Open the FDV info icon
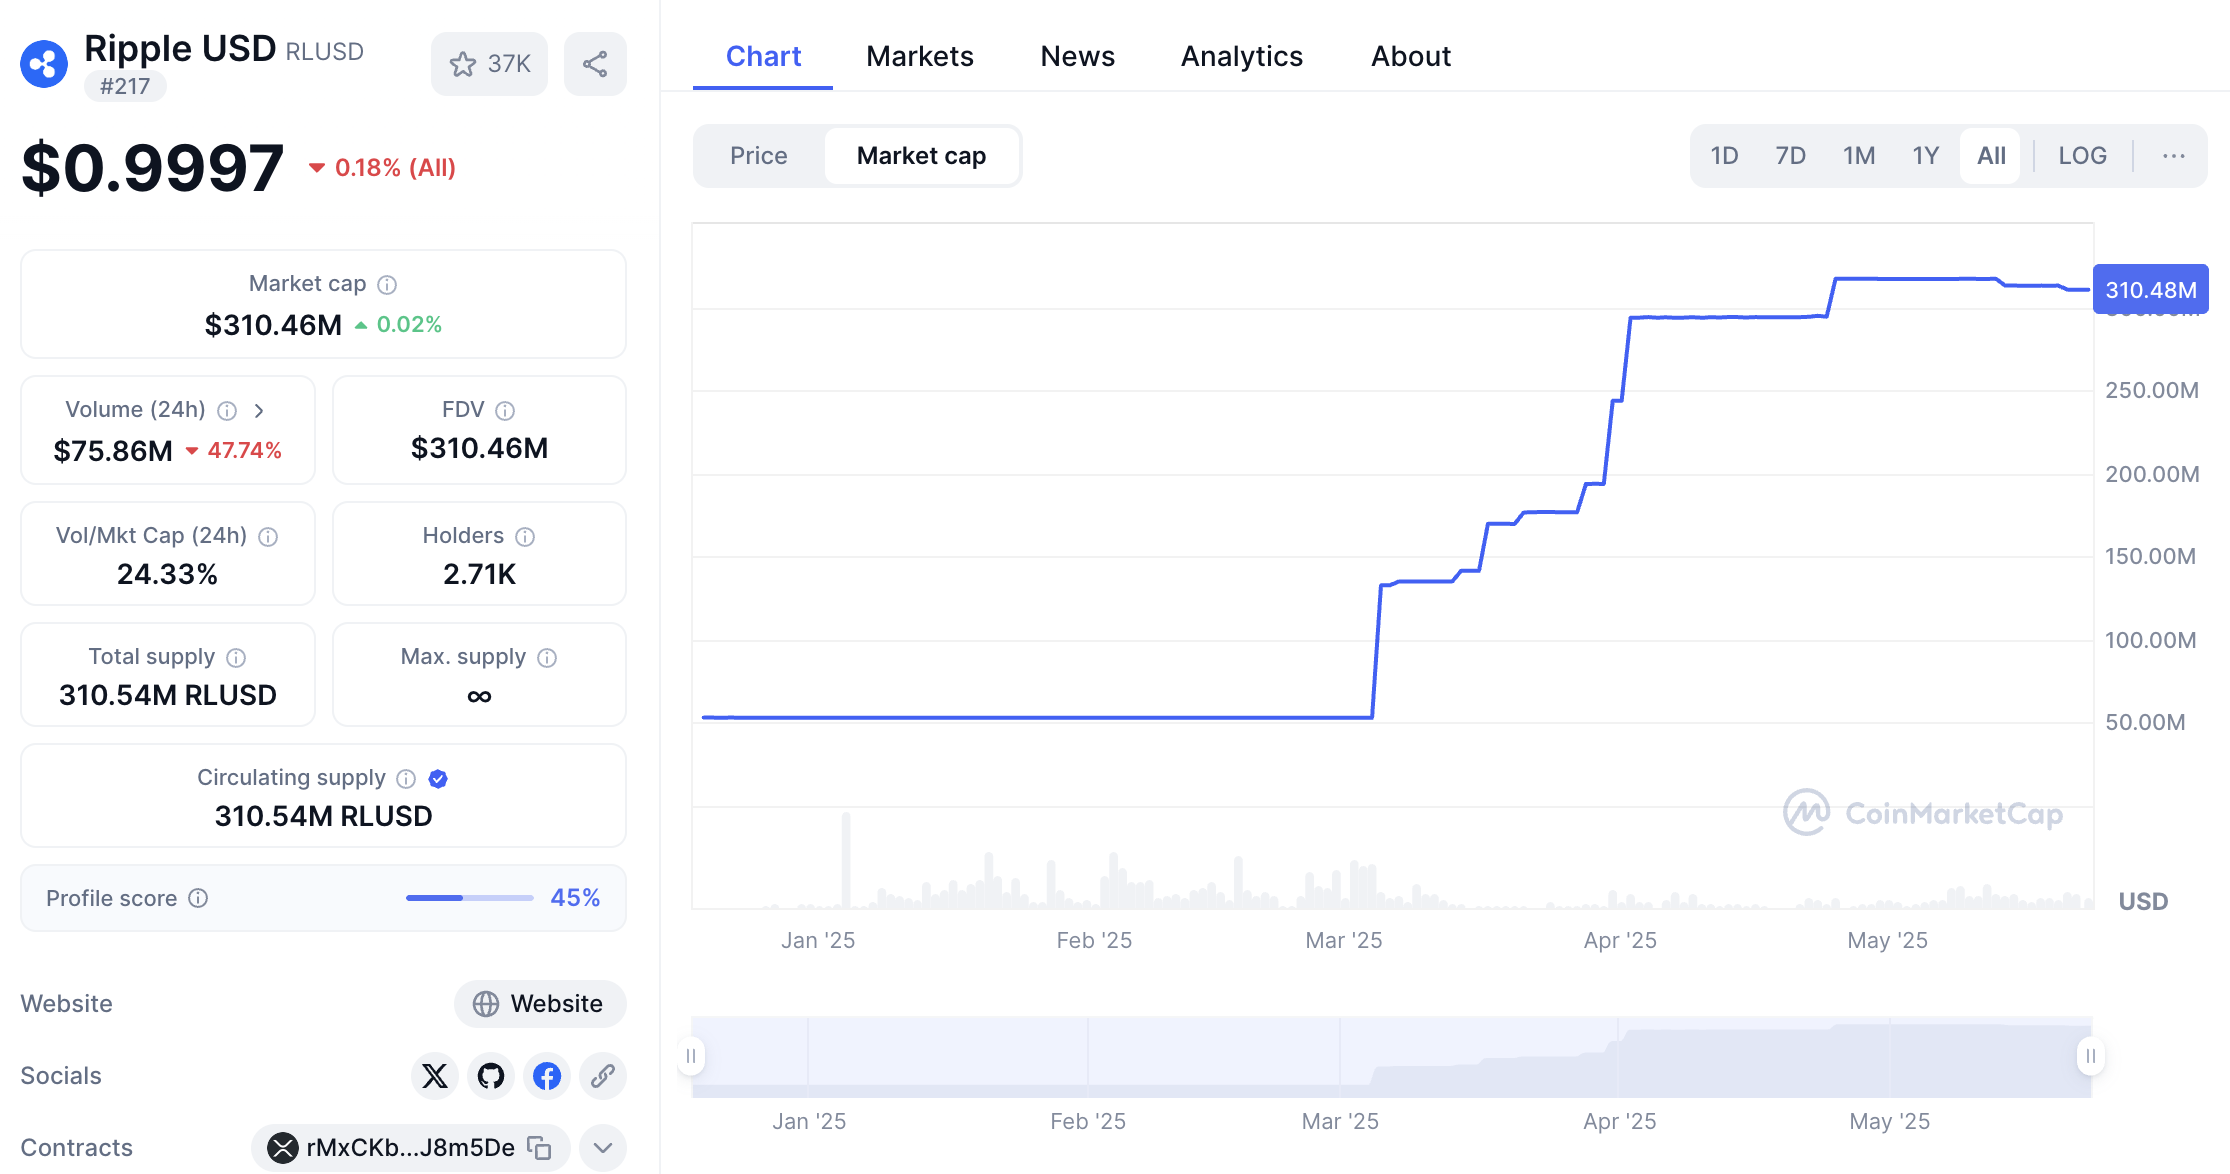This screenshot has width=2230, height=1174. [505, 411]
